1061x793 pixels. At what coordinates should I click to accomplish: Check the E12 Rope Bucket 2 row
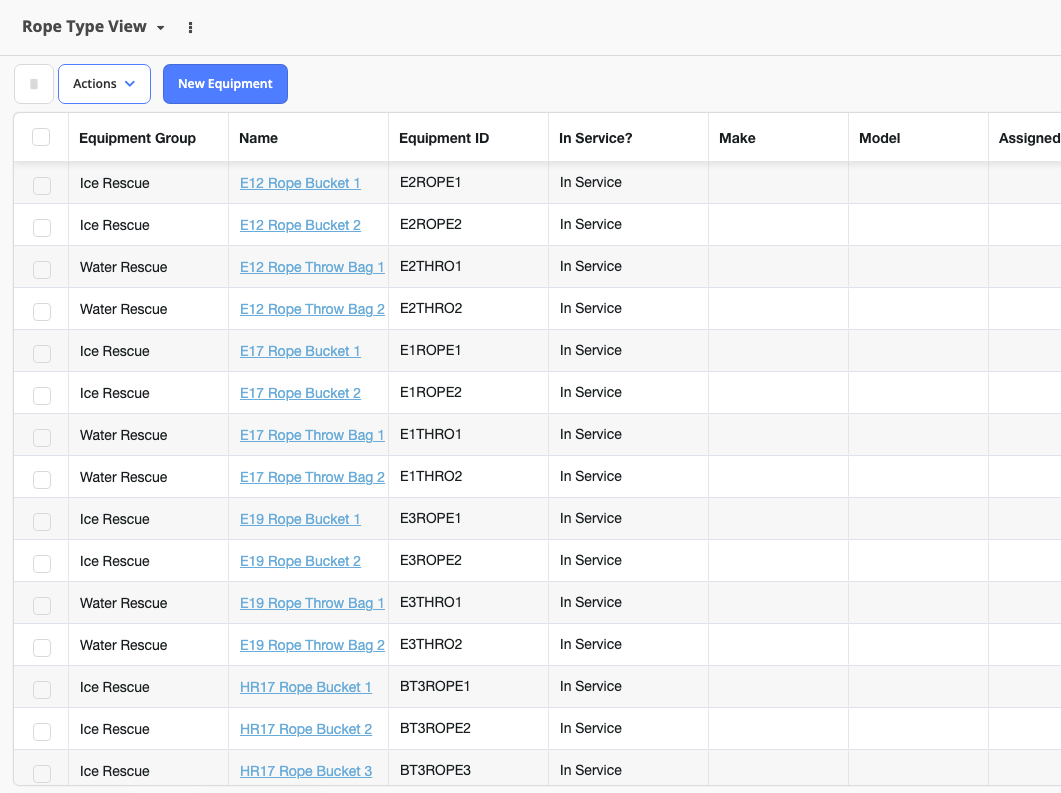click(42, 227)
